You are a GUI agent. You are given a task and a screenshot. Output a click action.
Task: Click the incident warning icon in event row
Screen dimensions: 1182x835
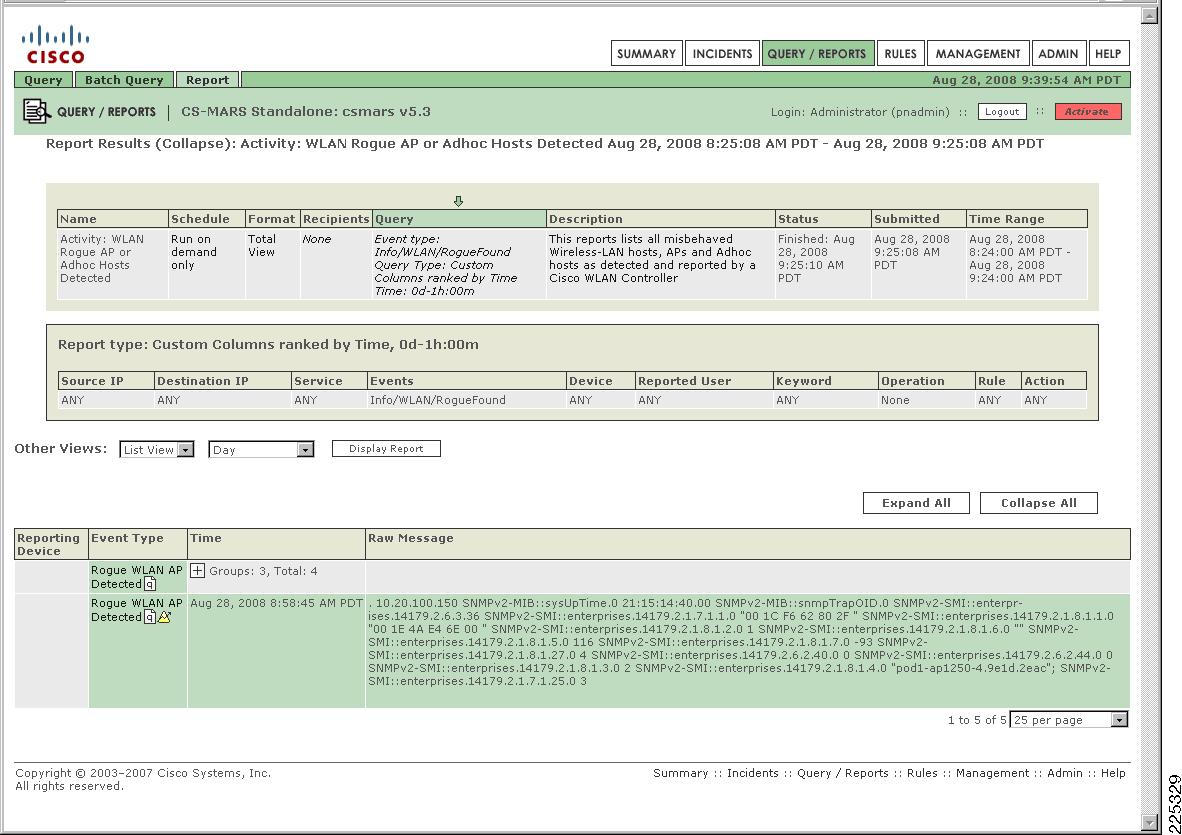(164, 616)
